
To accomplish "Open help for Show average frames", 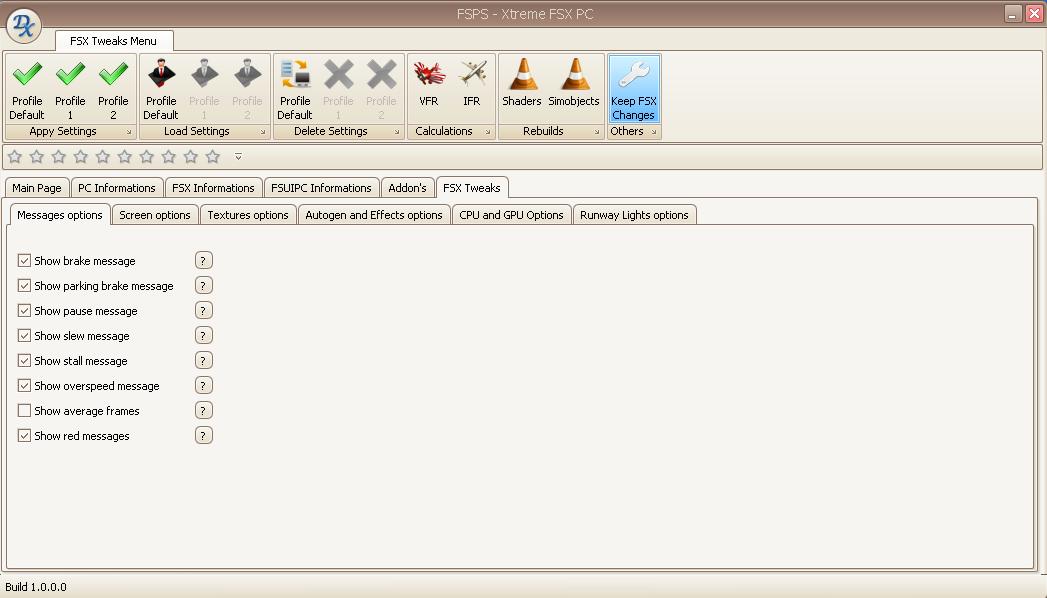I will 204,410.
